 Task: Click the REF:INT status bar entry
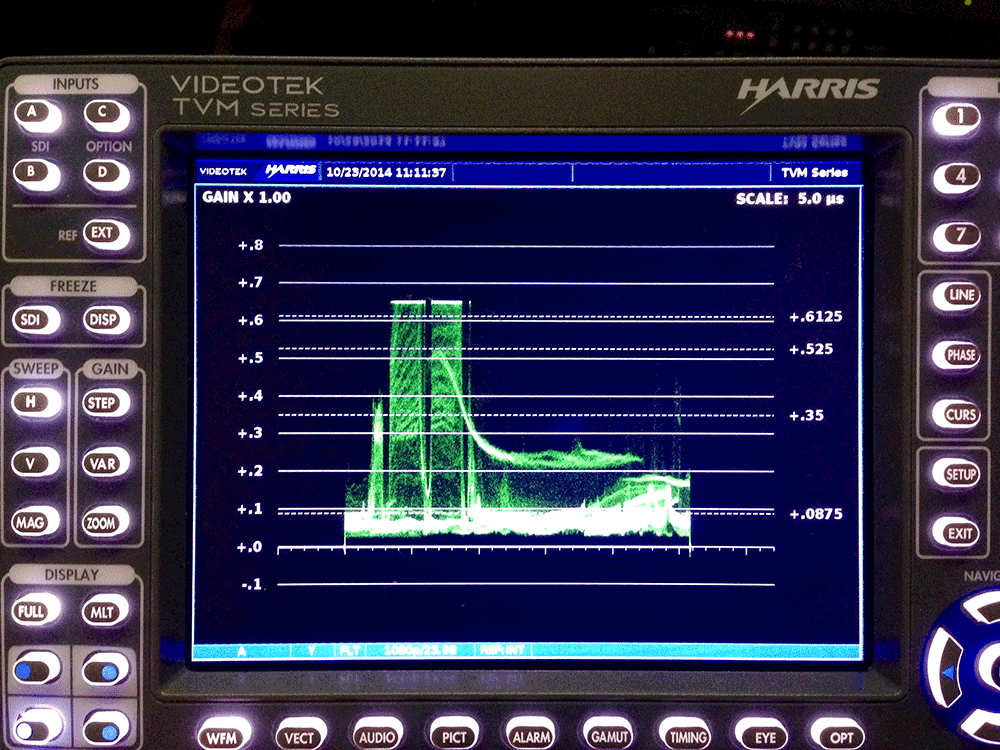(501, 651)
